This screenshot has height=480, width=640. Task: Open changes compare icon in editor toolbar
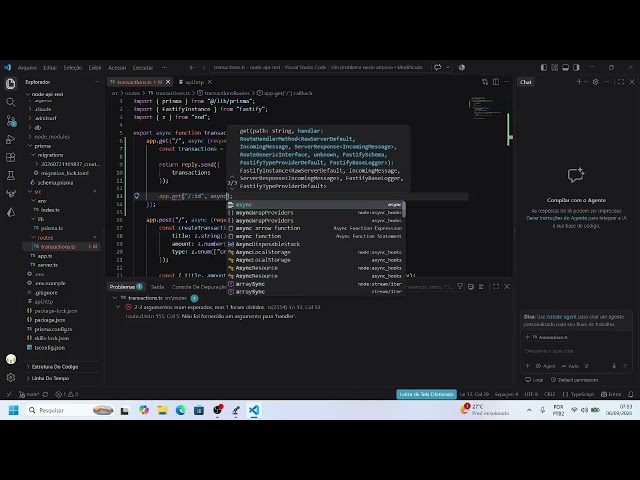pos(485,82)
